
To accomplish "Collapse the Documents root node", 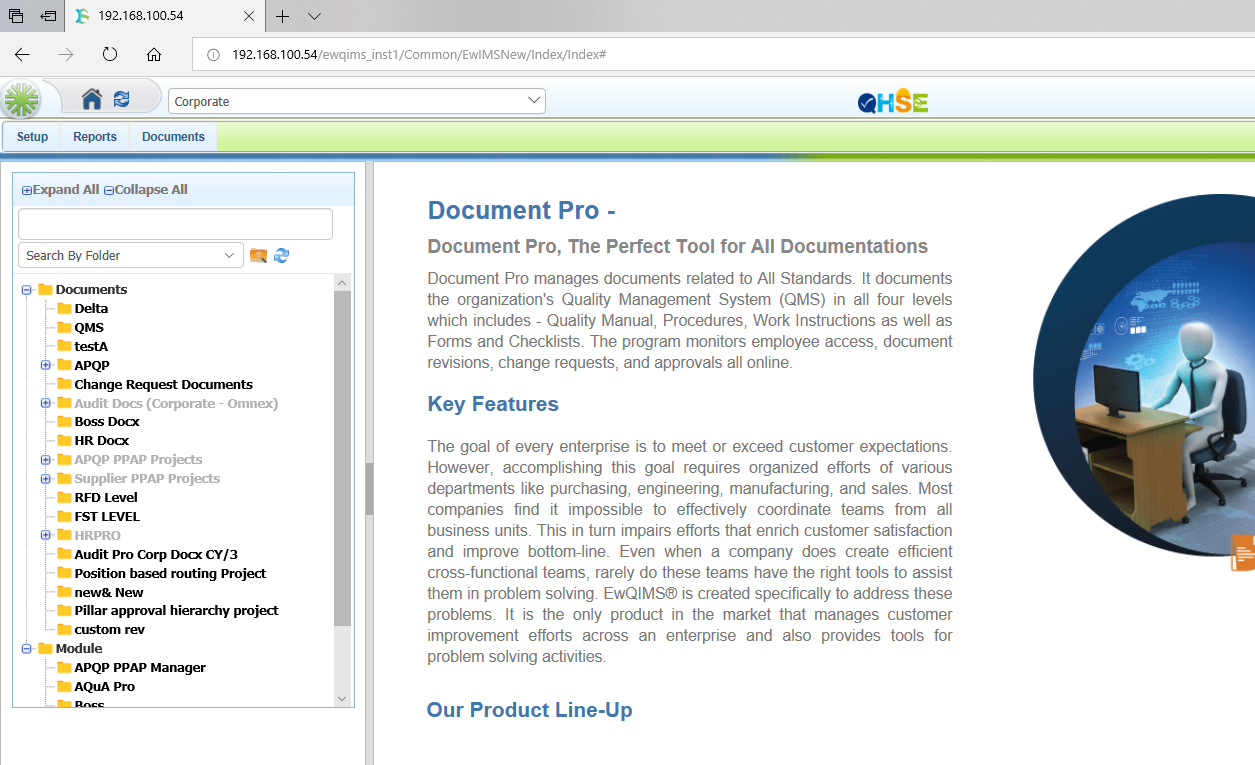I will (x=27, y=290).
